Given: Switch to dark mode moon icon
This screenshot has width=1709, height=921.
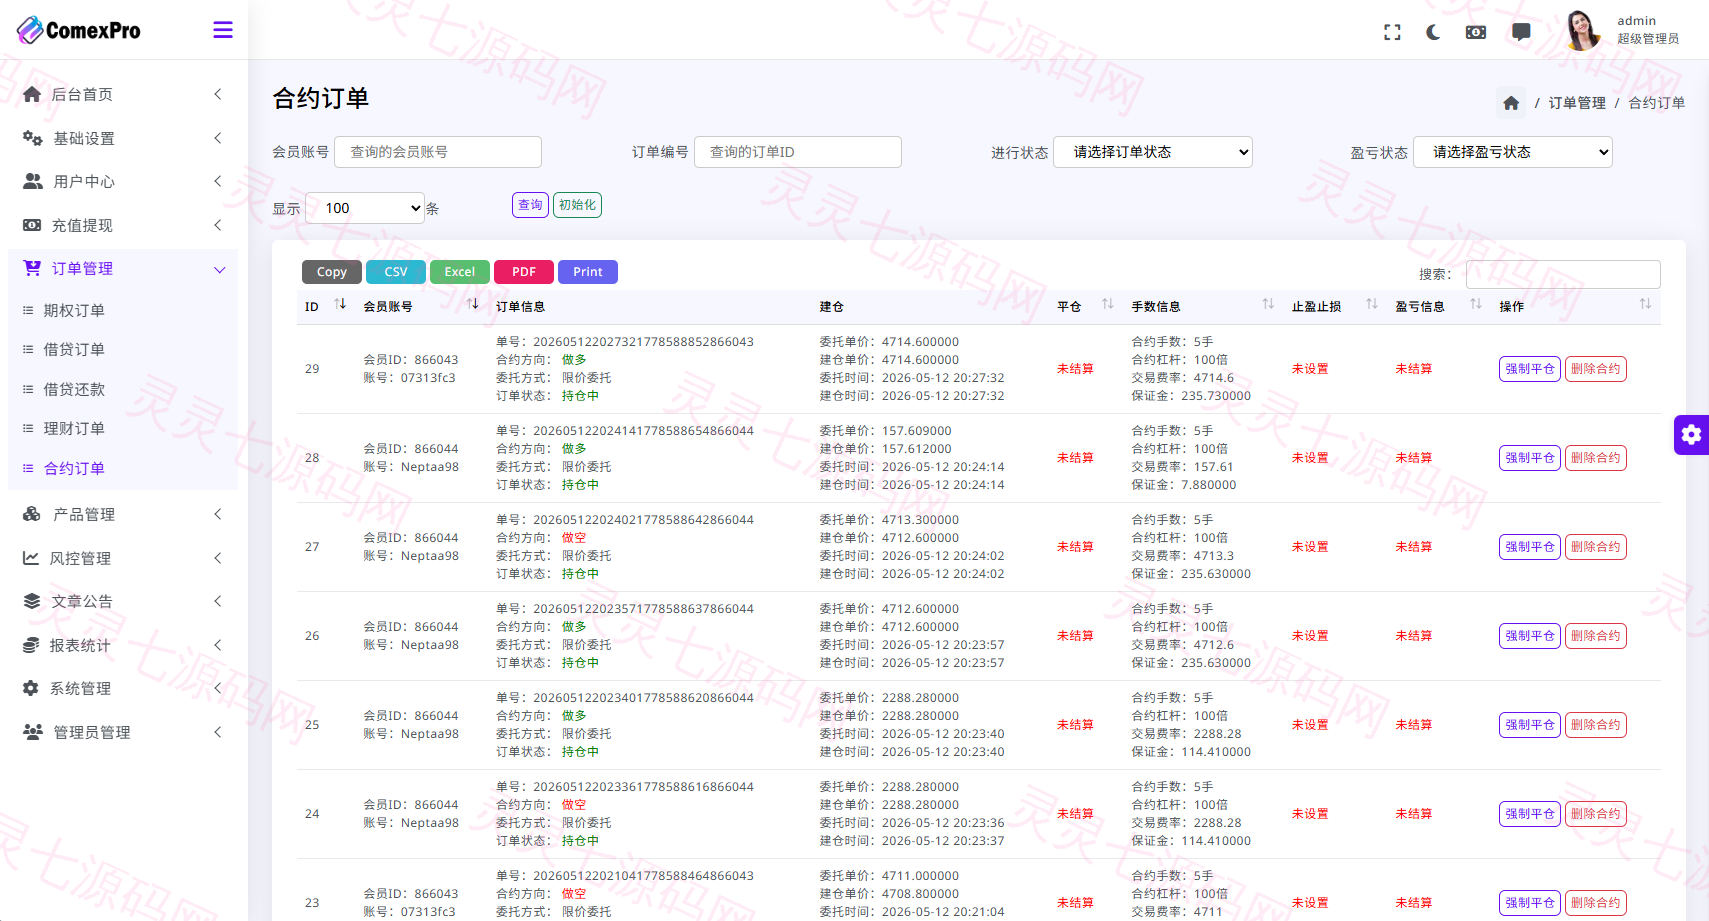Looking at the screenshot, I should [1433, 32].
